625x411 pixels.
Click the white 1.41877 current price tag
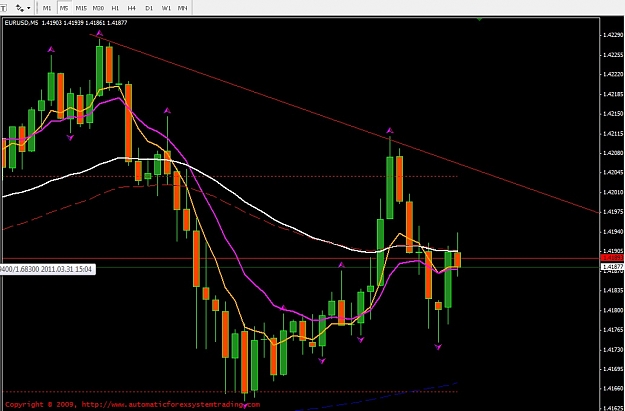point(612,266)
